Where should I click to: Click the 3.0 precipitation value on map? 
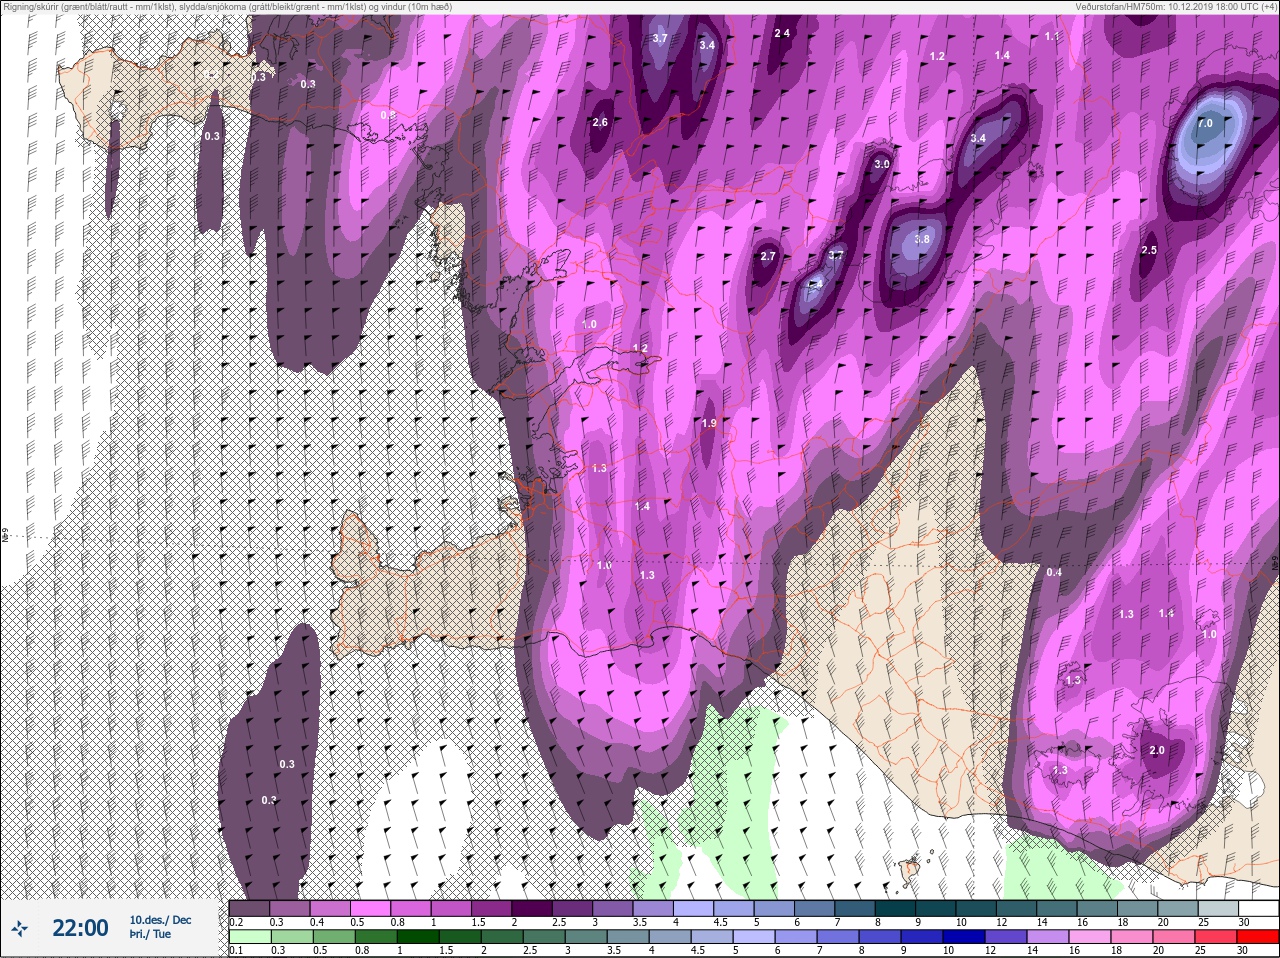pos(881,164)
